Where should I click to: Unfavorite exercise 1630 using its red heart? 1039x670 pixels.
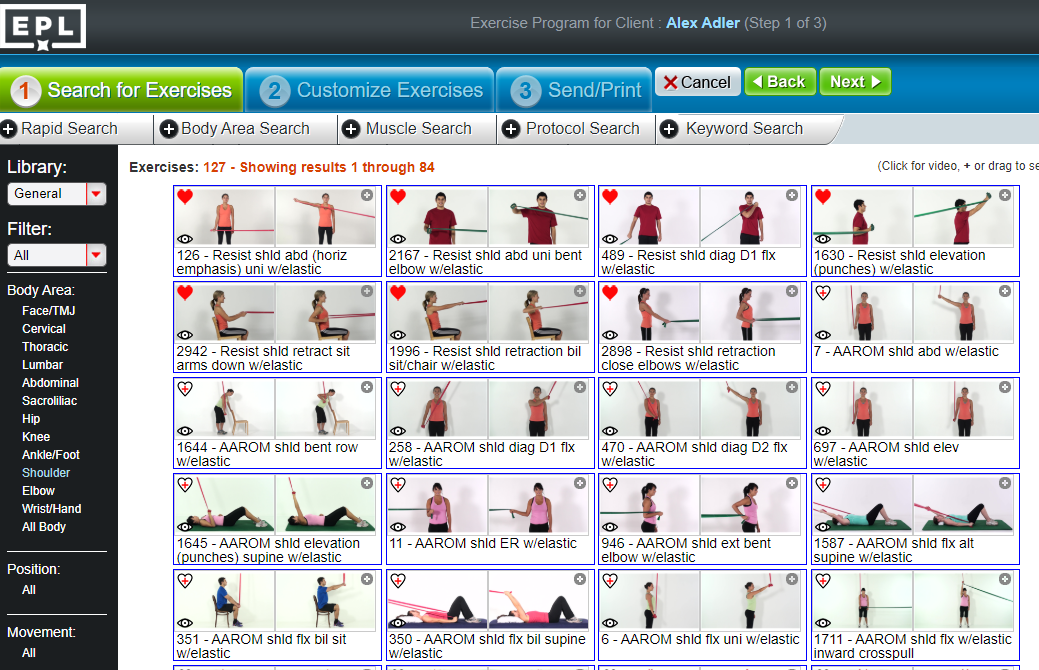point(823,196)
